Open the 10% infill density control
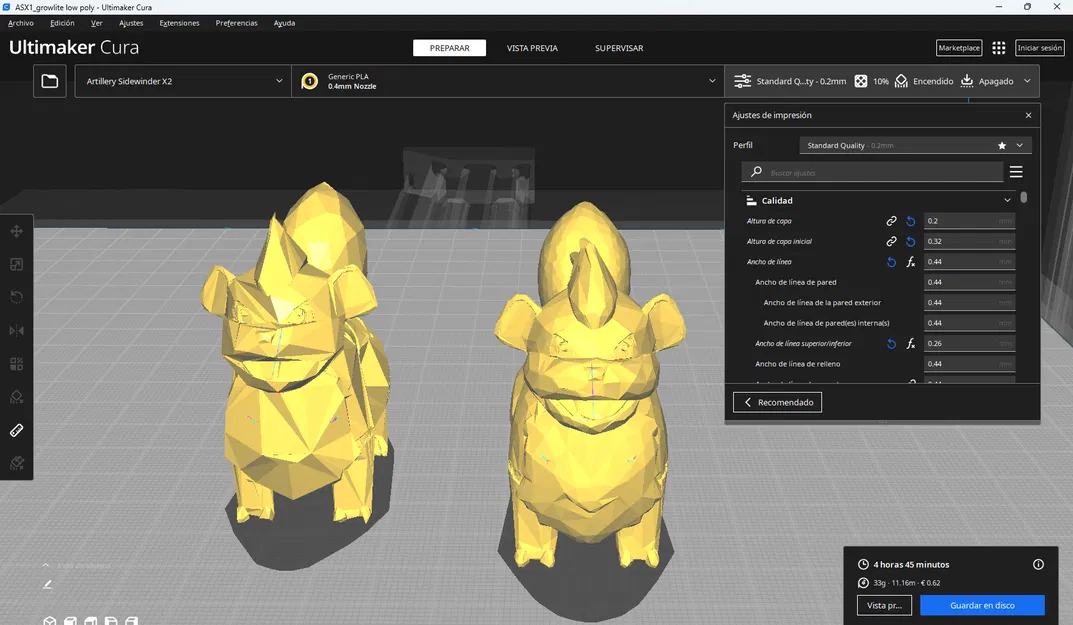 [873, 81]
